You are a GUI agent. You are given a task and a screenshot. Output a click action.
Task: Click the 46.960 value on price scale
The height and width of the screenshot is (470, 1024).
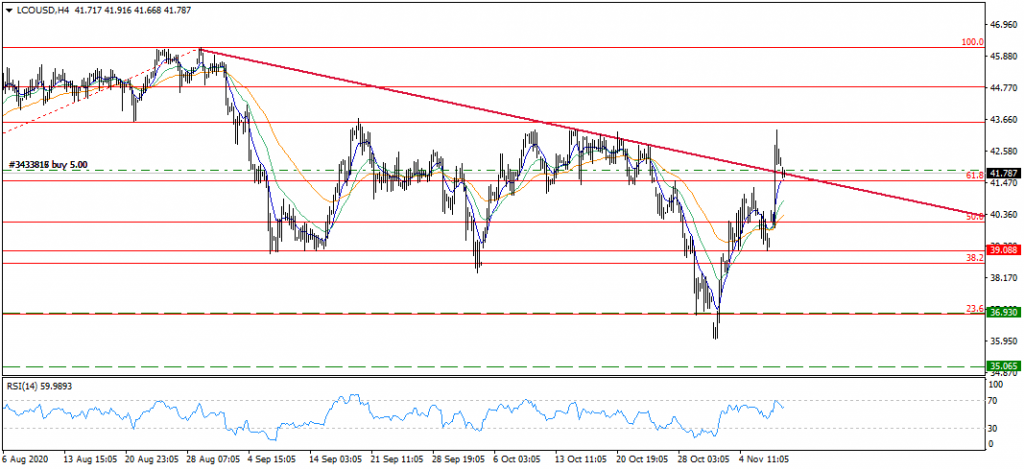pos(1003,24)
